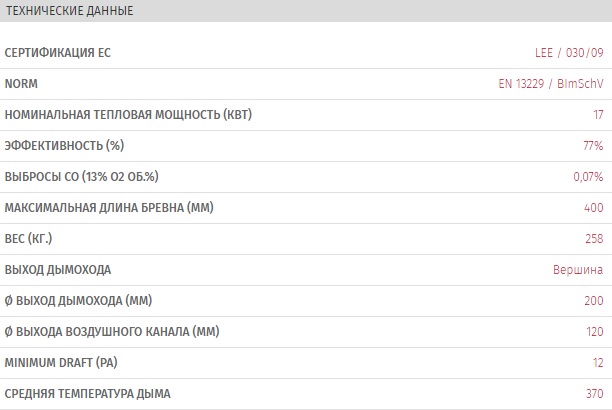Select the NORM row label
The image size is (612, 410).
point(21,84)
